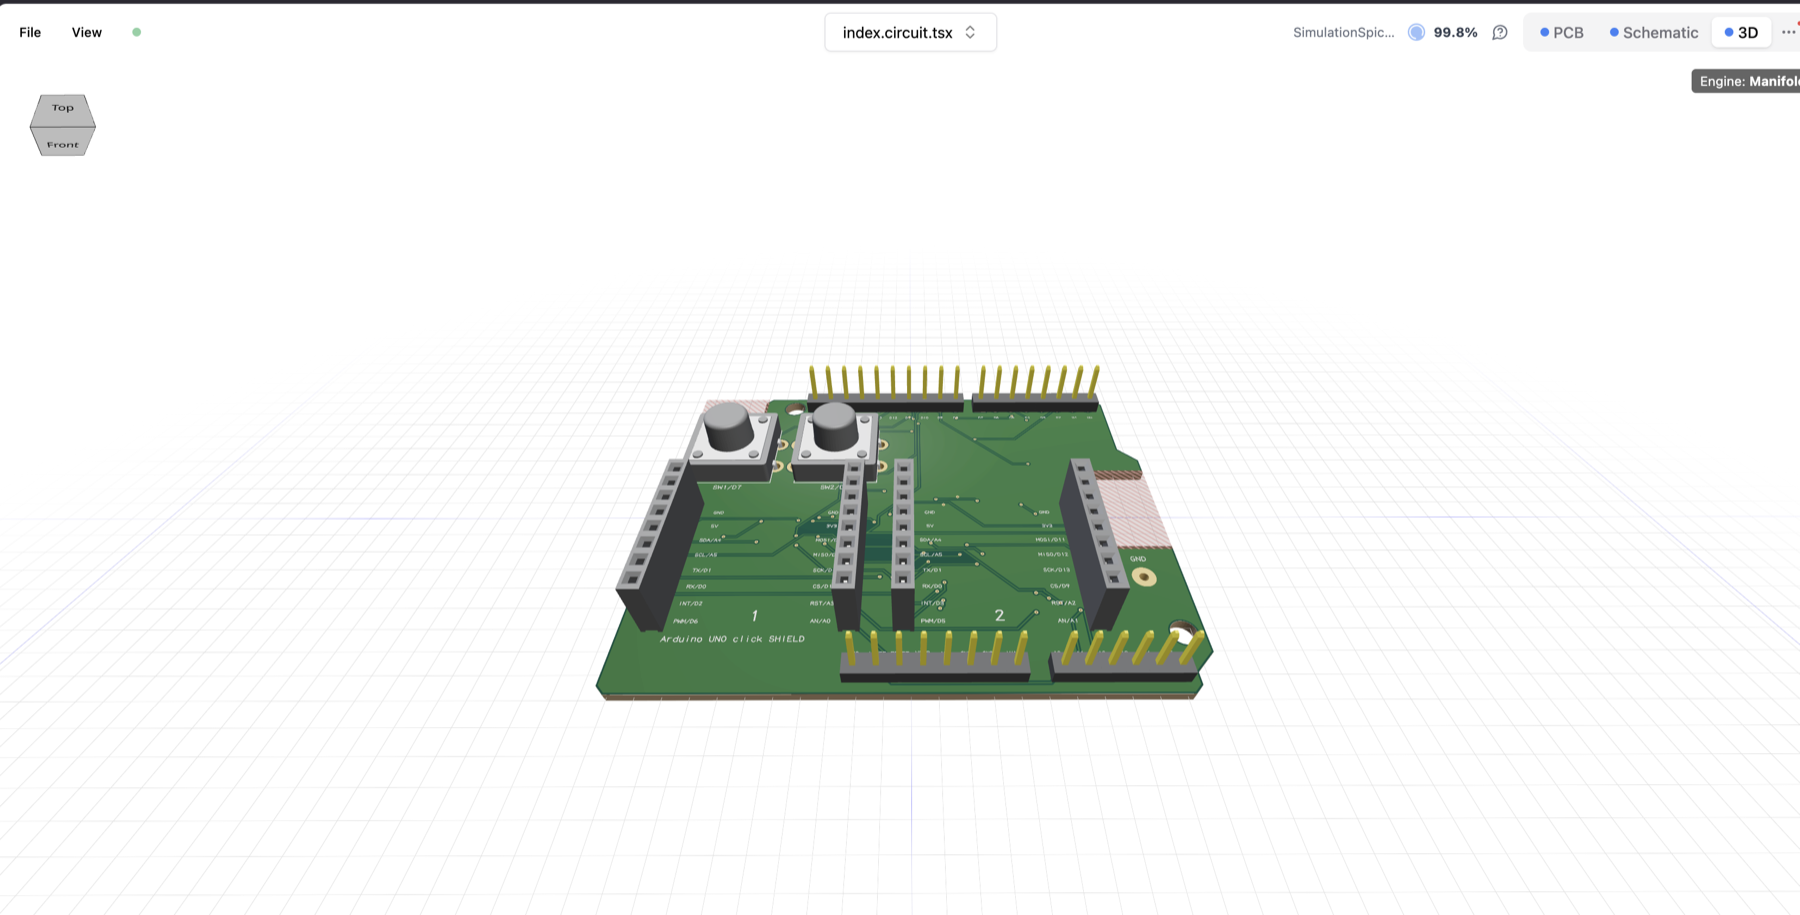Click the circular render progress spinner
Screen dimensions: 1800x915
(1416, 32)
